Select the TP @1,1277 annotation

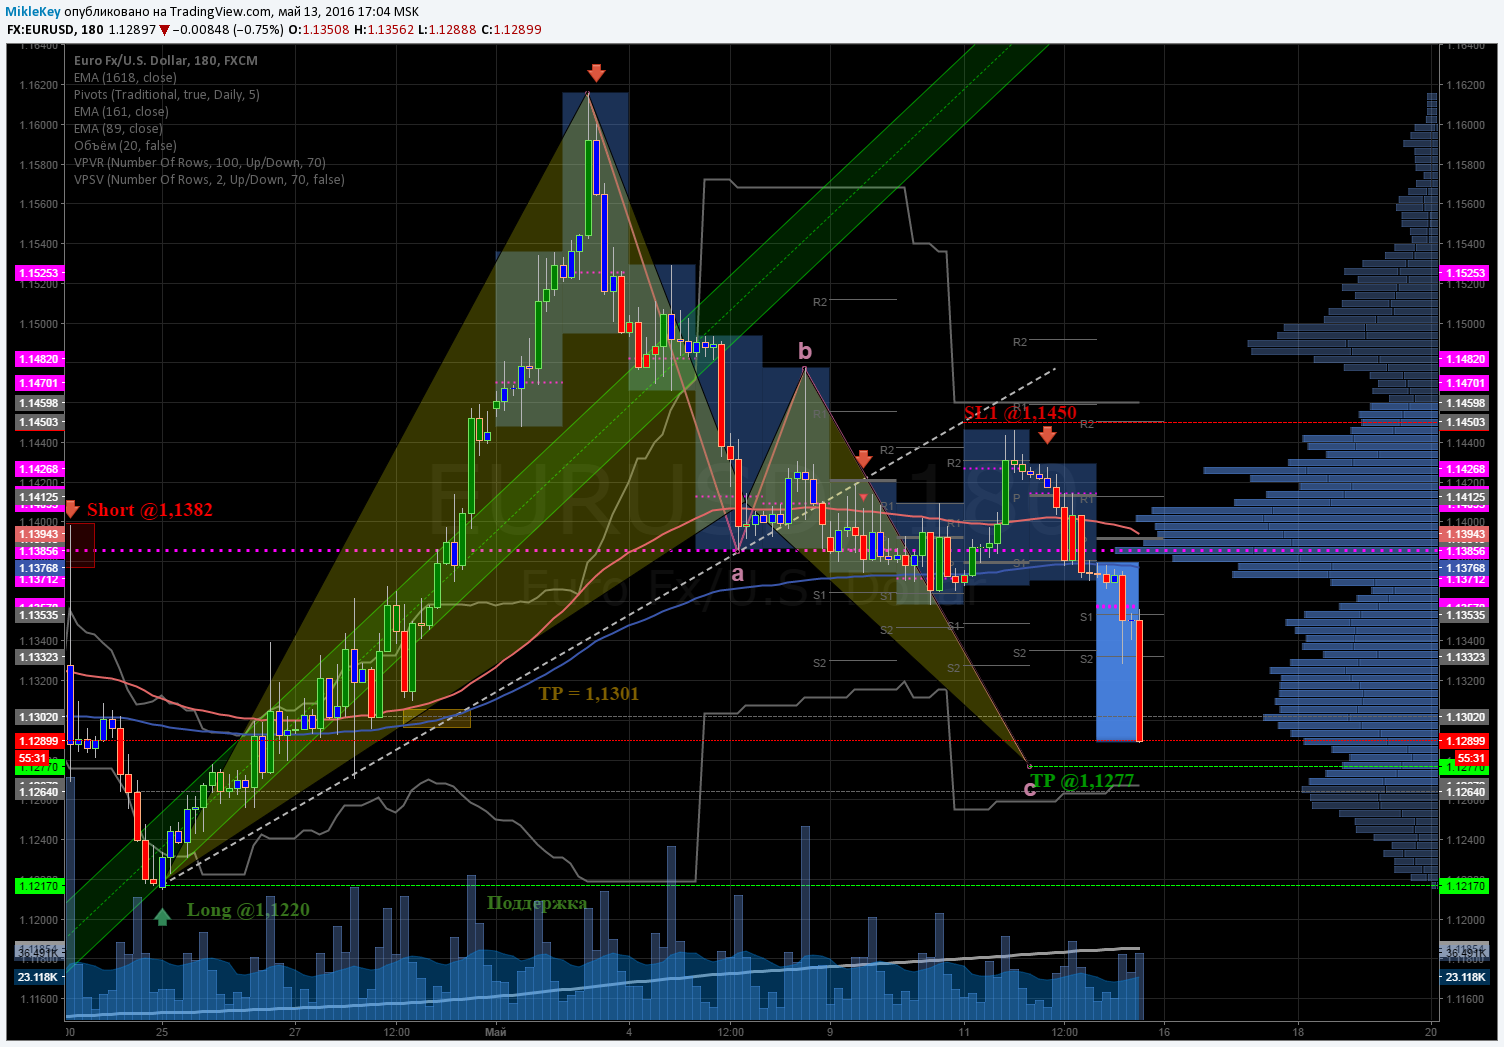[1082, 781]
